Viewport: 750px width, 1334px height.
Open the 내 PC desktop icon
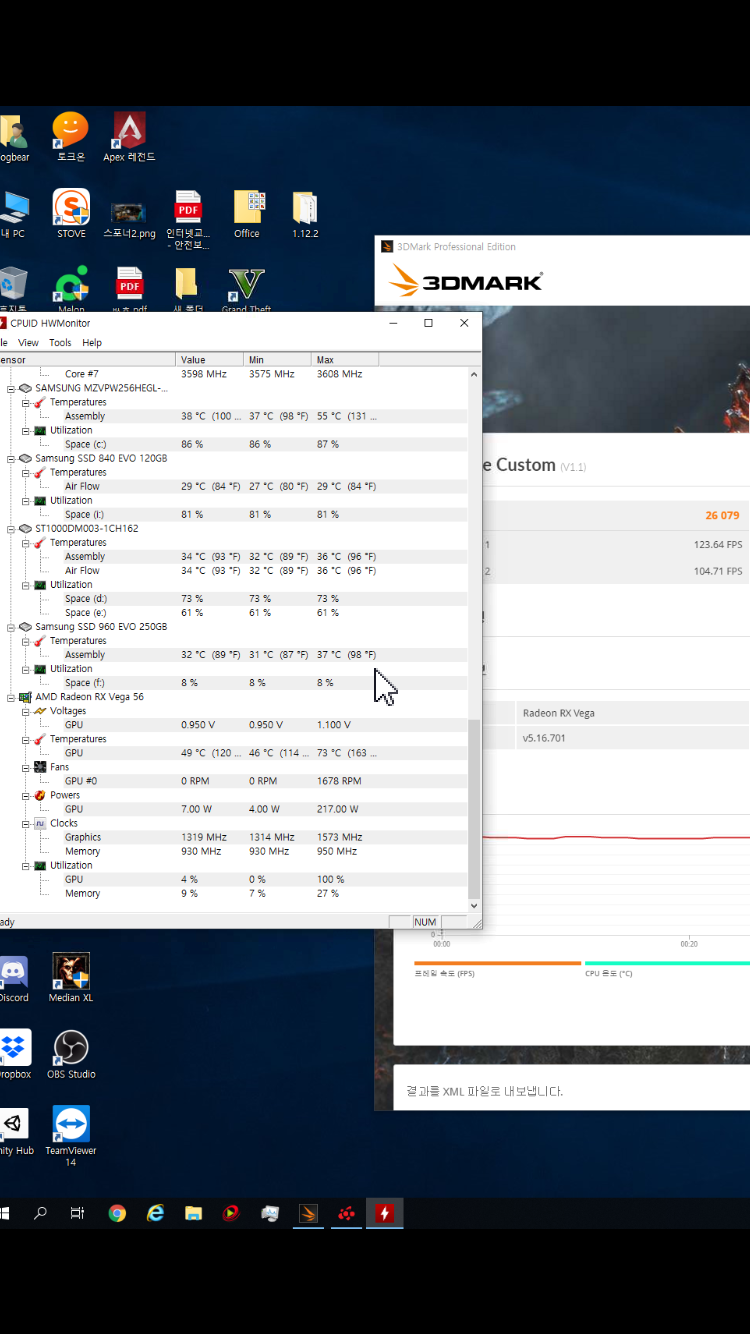[13, 214]
